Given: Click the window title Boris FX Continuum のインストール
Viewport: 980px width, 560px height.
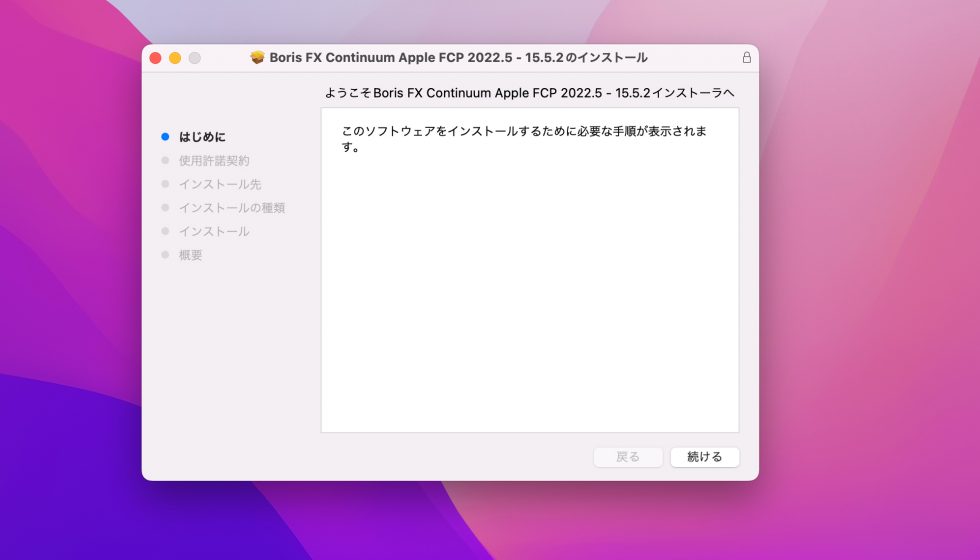Looking at the screenshot, I should pyautogui.click(x=458, y=58).
